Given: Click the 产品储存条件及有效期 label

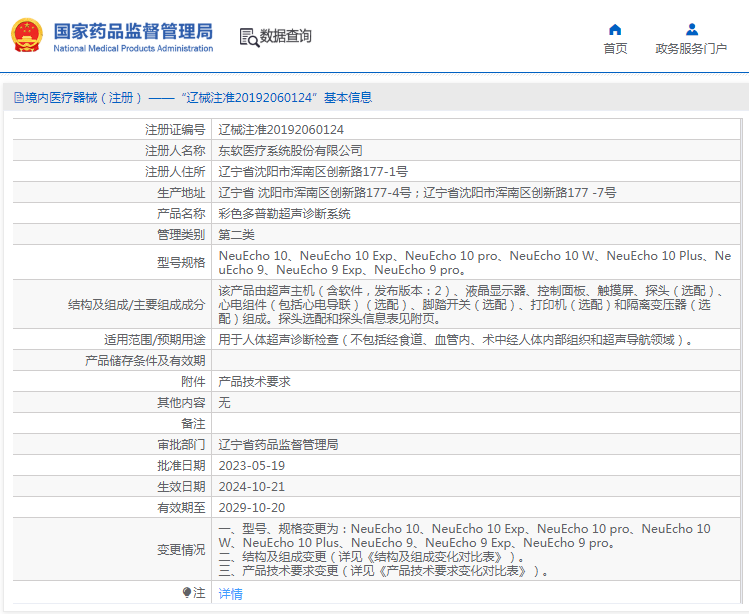Looking at the screenshot, I should pyautogui.click(x=145, y=361).
